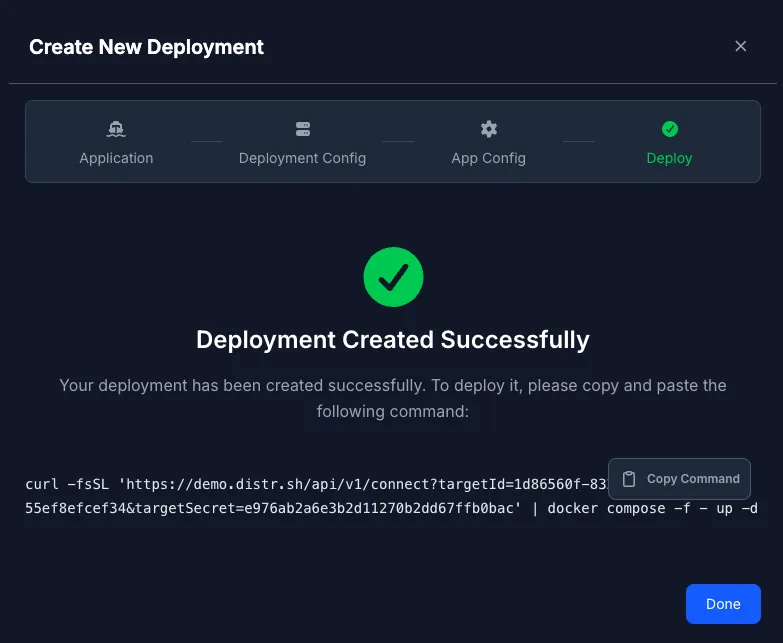Click the Copy Command button
Screen dimensions: 783x643
[679, 479]
